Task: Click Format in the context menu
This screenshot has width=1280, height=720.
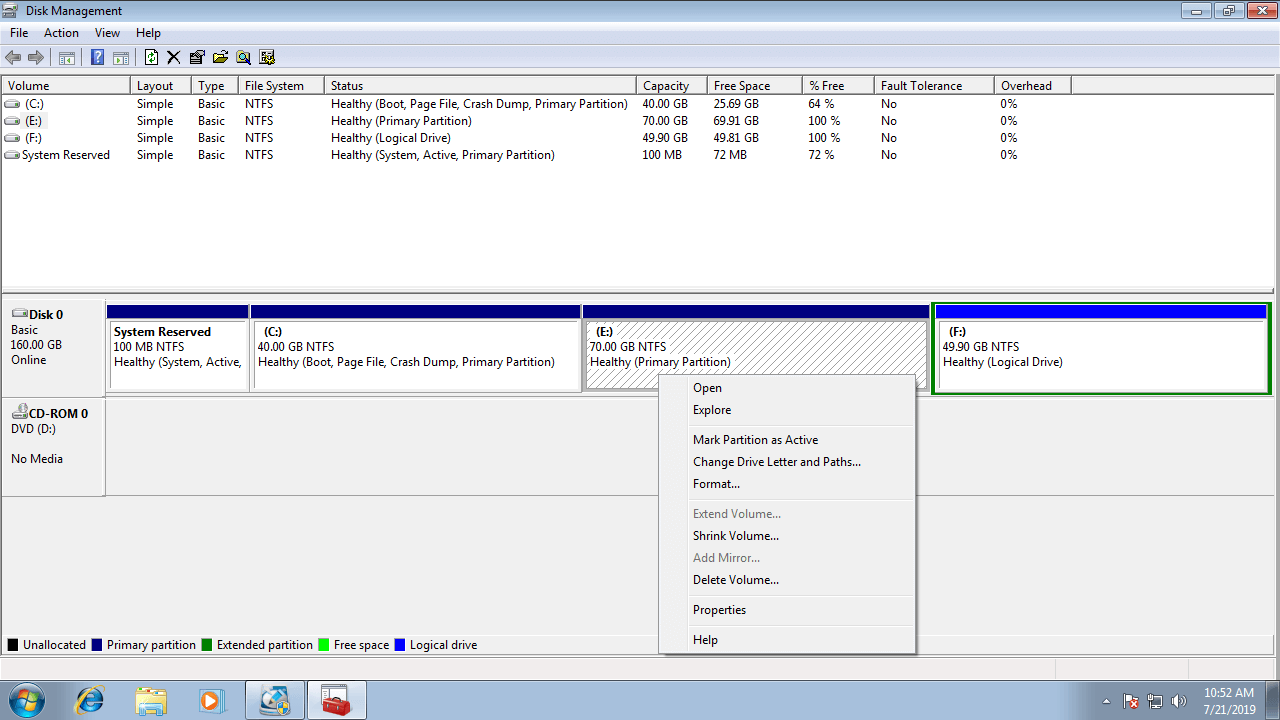Action: [716, 484]
